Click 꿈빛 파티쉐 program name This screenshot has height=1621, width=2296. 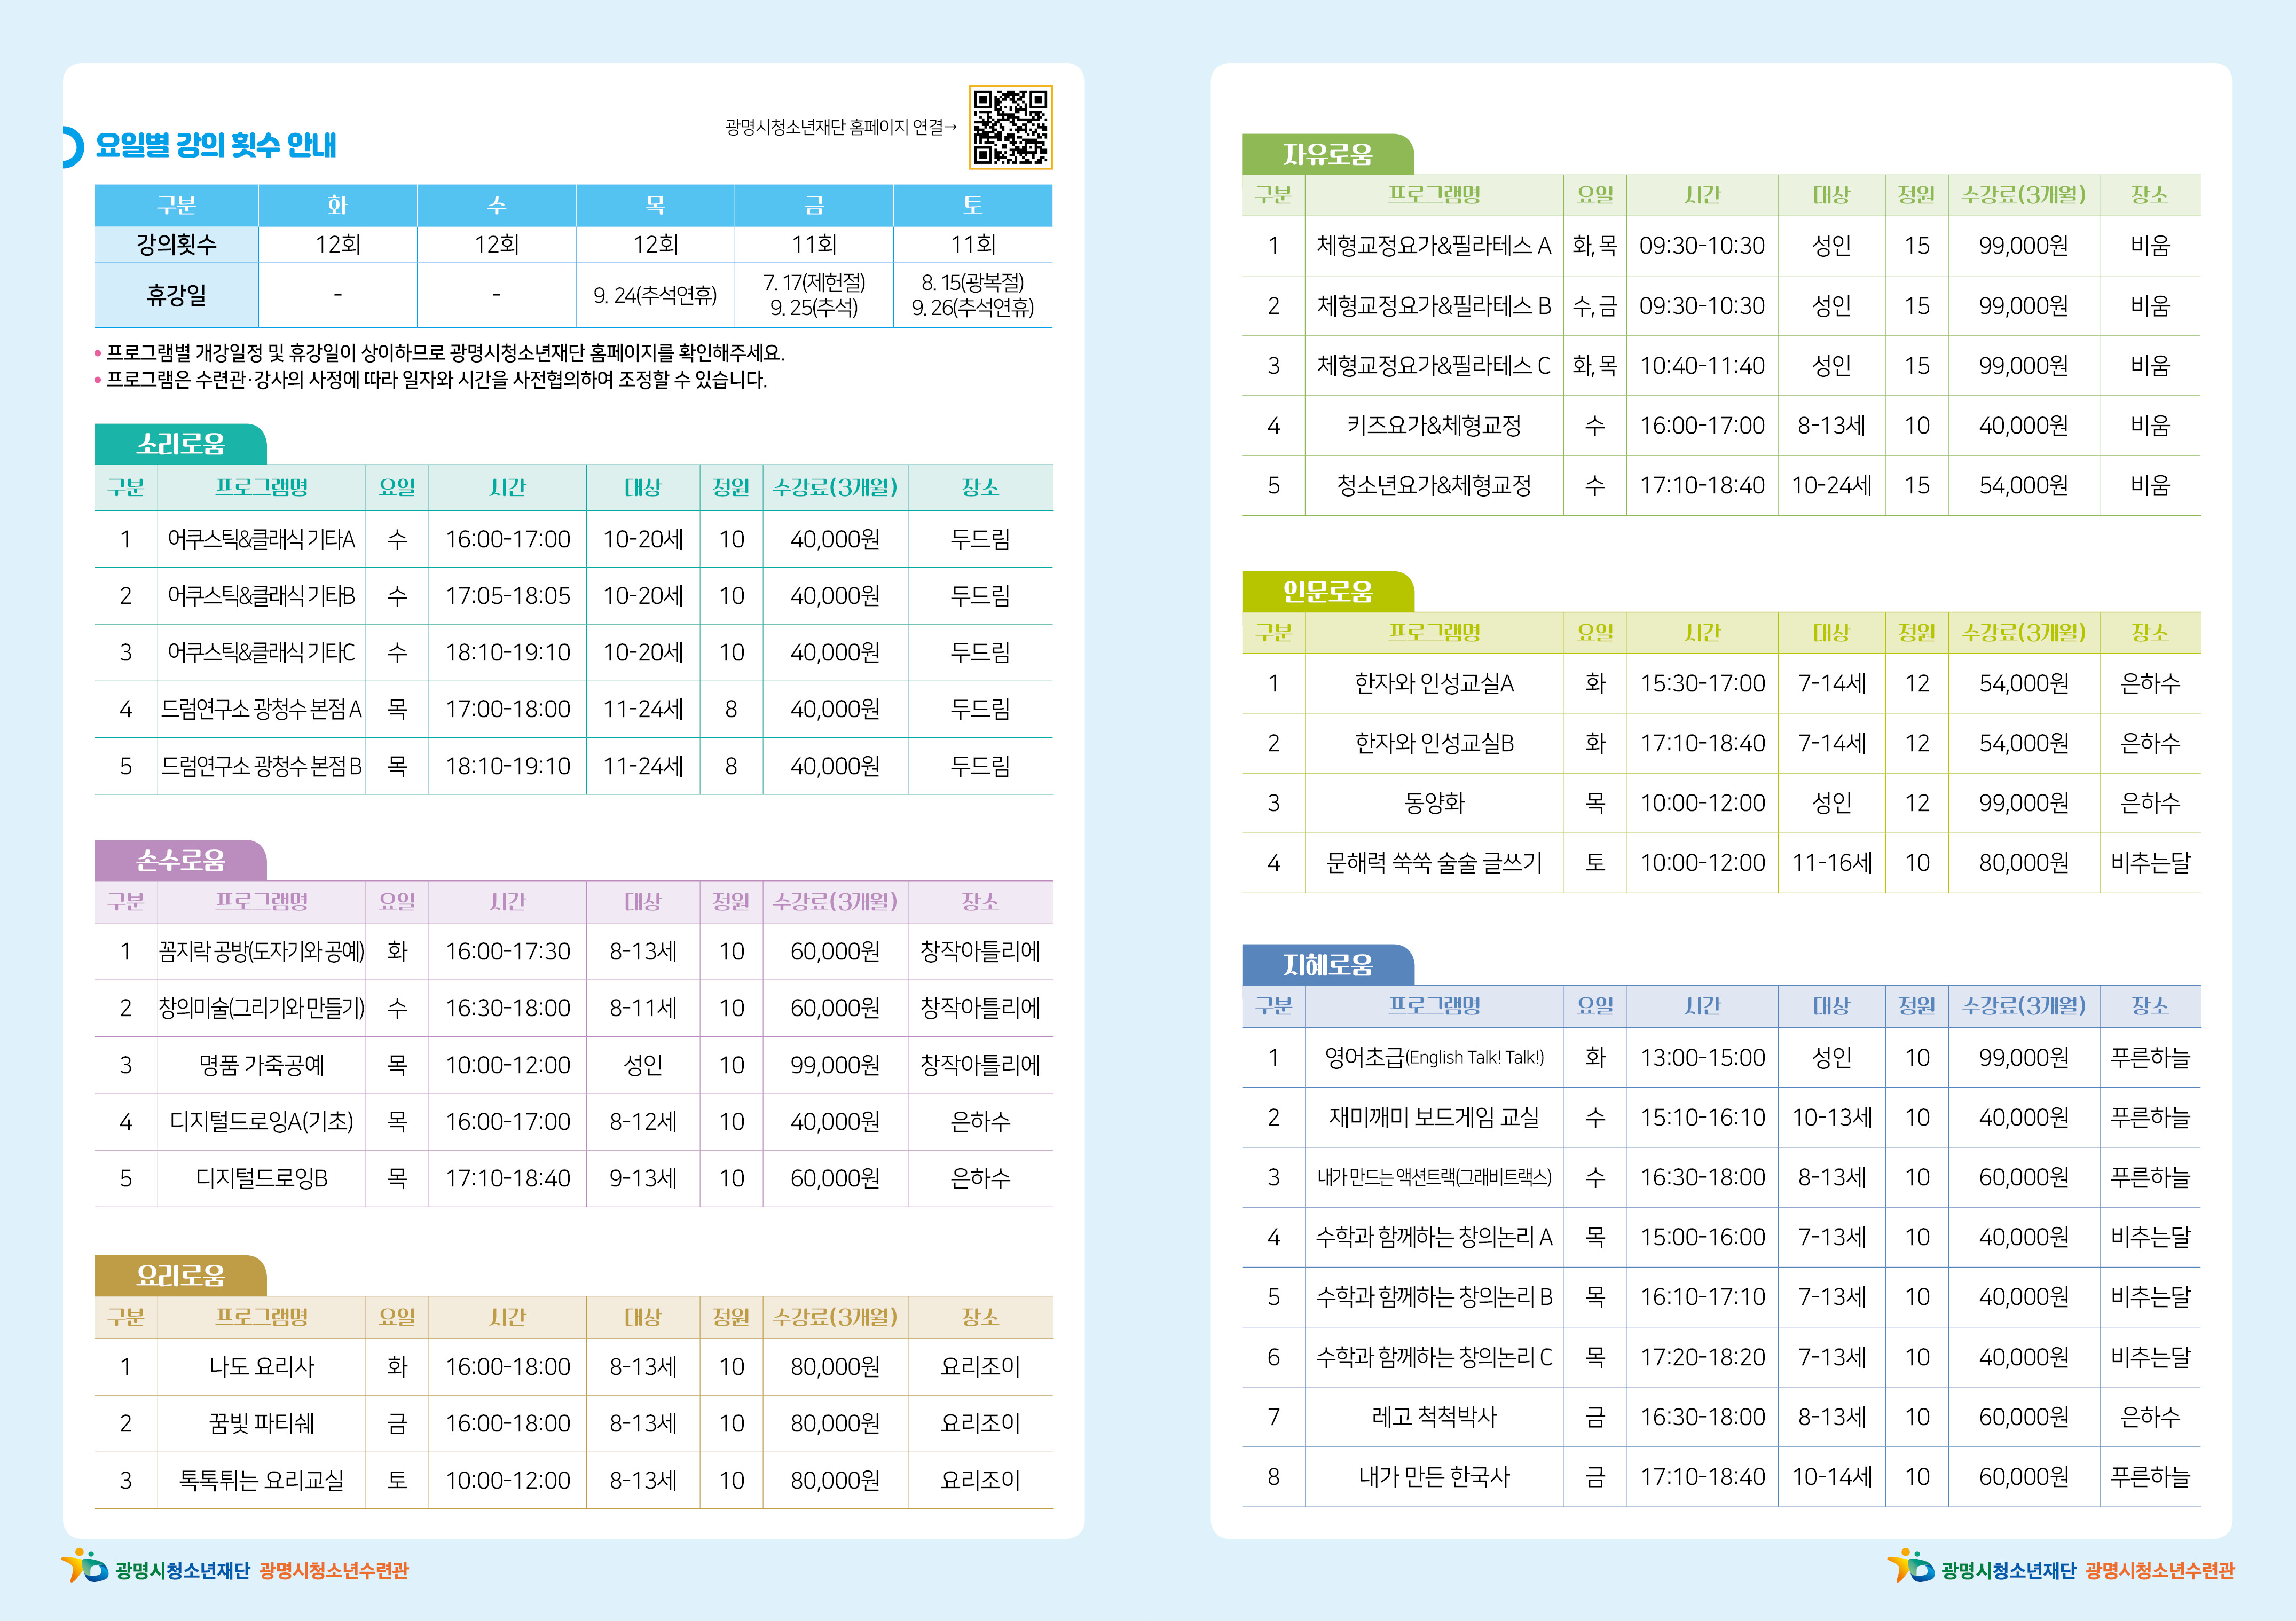(262, 1424)
